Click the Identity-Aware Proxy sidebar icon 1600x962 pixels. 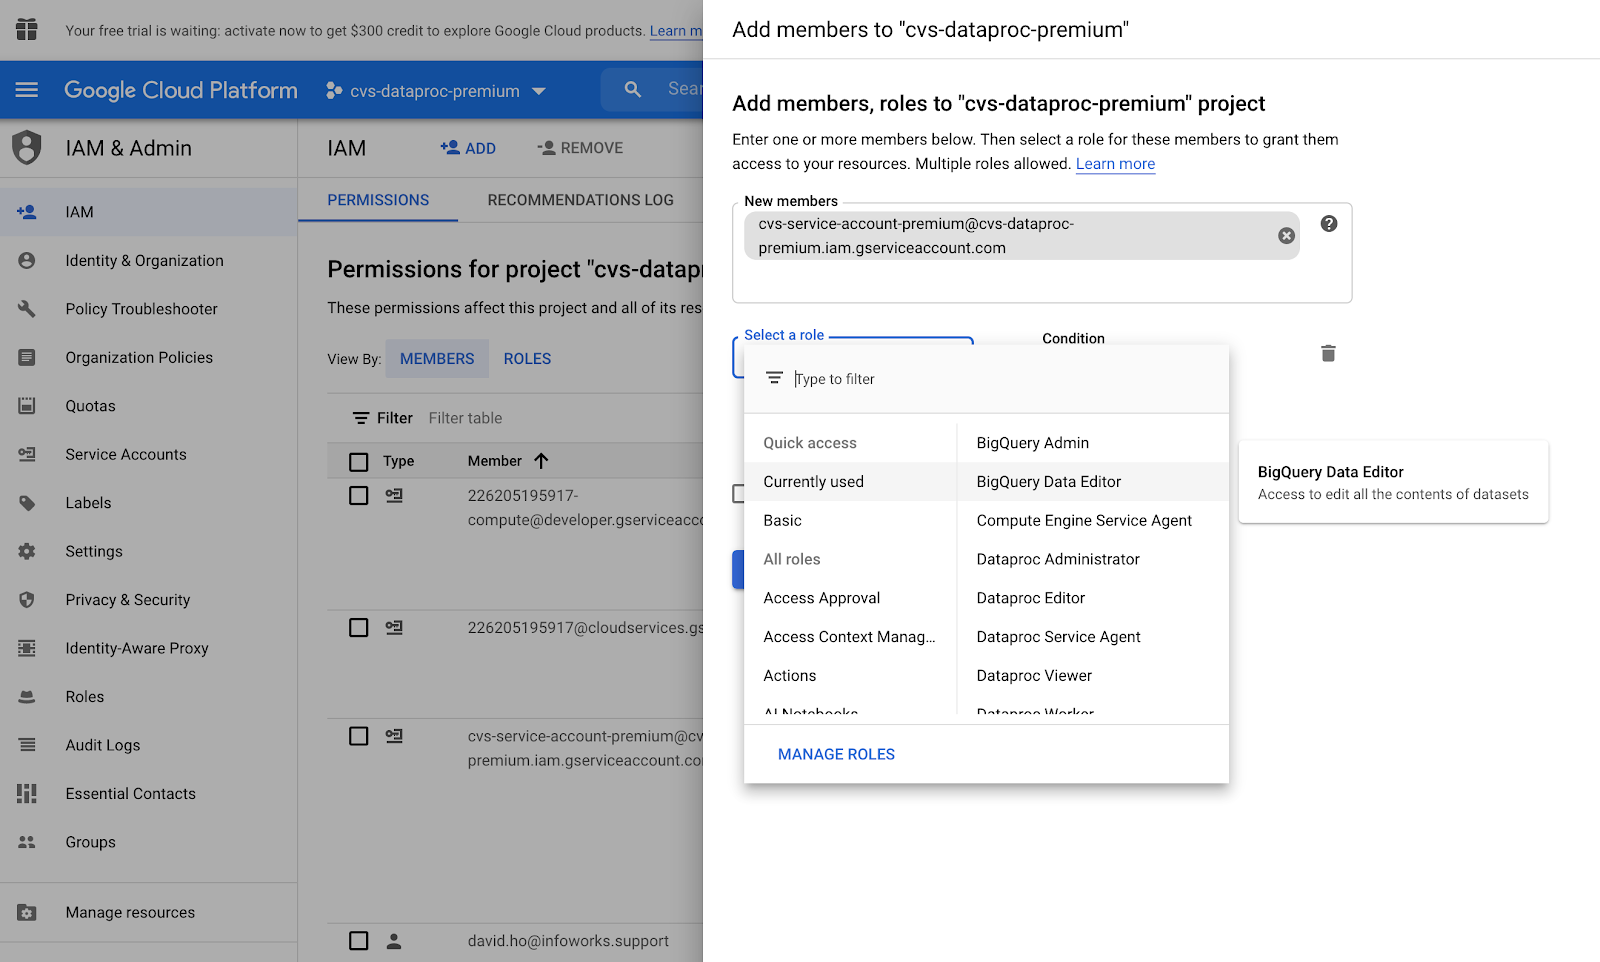pos(27,649)
